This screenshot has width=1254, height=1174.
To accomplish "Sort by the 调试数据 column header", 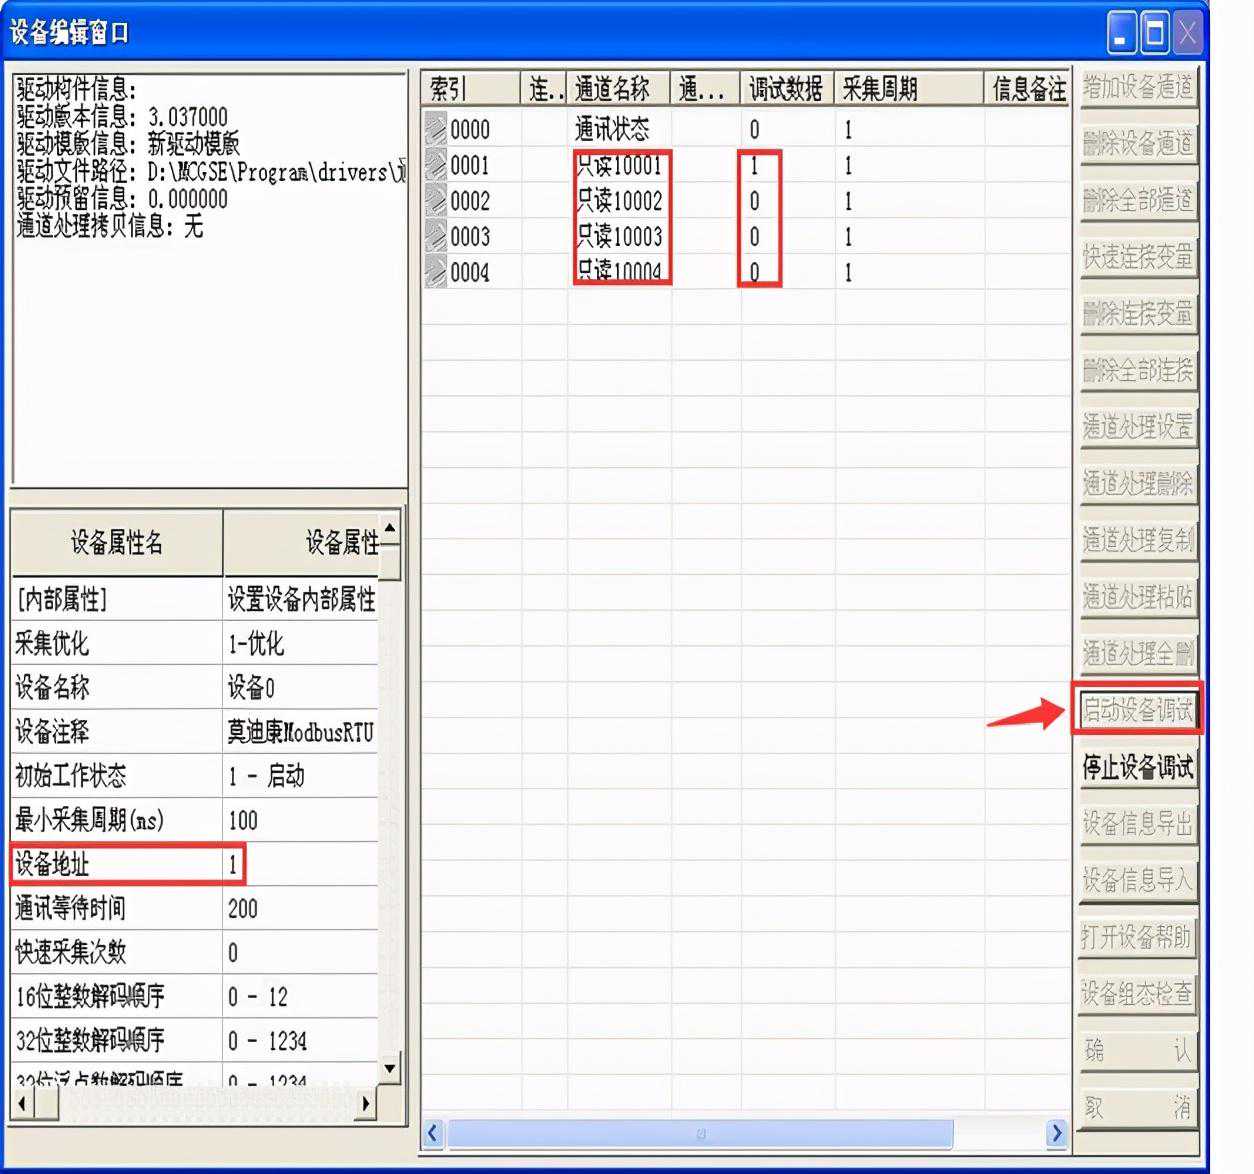I will [x=786, y=89].
